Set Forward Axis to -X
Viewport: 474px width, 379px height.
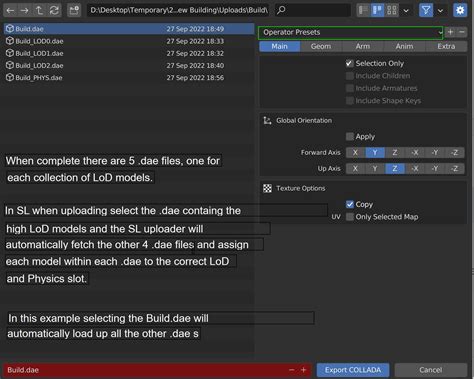click(x=415, y=153)
